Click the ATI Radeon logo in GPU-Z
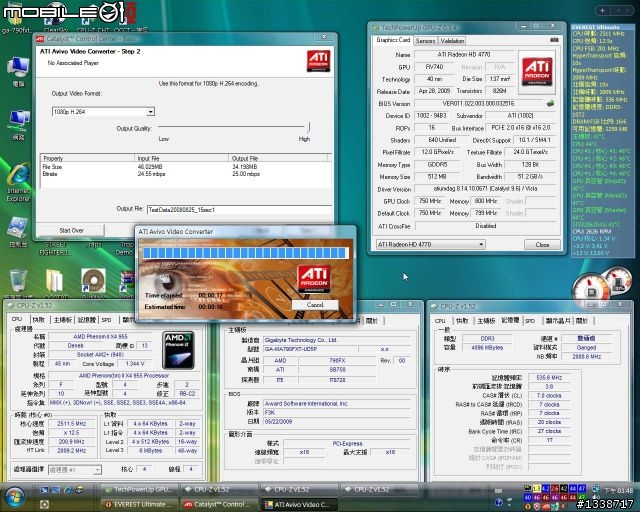The image size is (640, 512). click(537, 72)
